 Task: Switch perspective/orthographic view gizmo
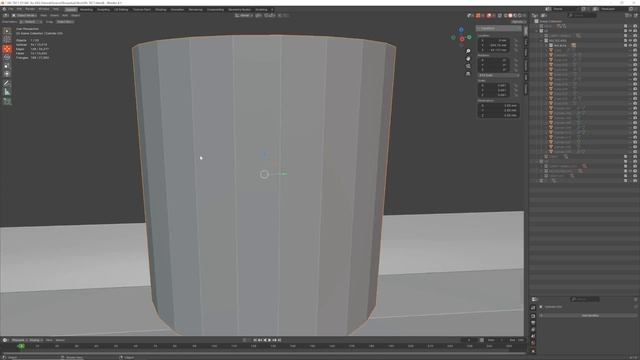[468, 74]
